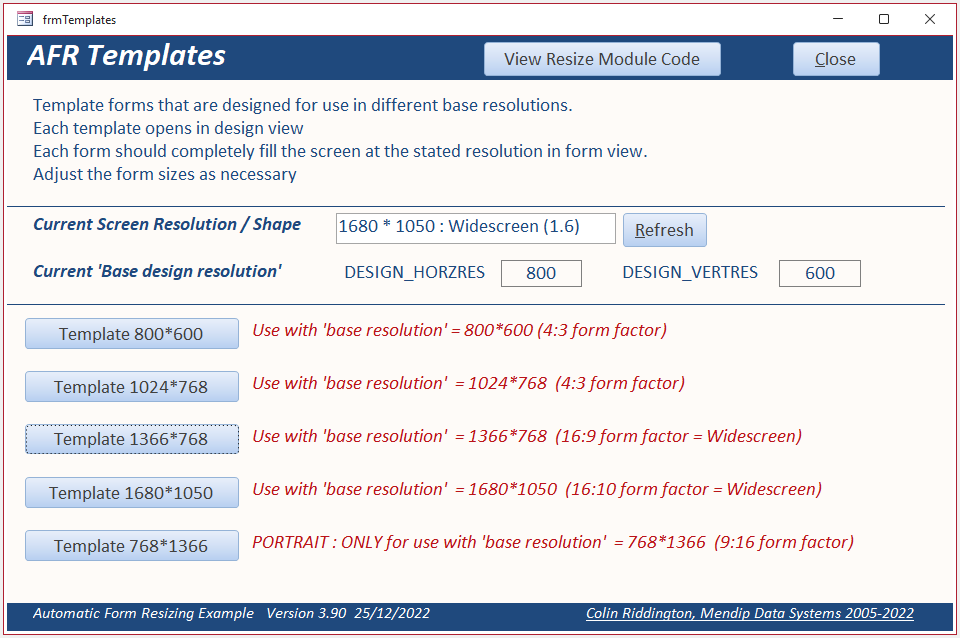The width and height of the screenshot is (960, 638).
Task: Close the window with the X button
Action: (x=929, y=19)
